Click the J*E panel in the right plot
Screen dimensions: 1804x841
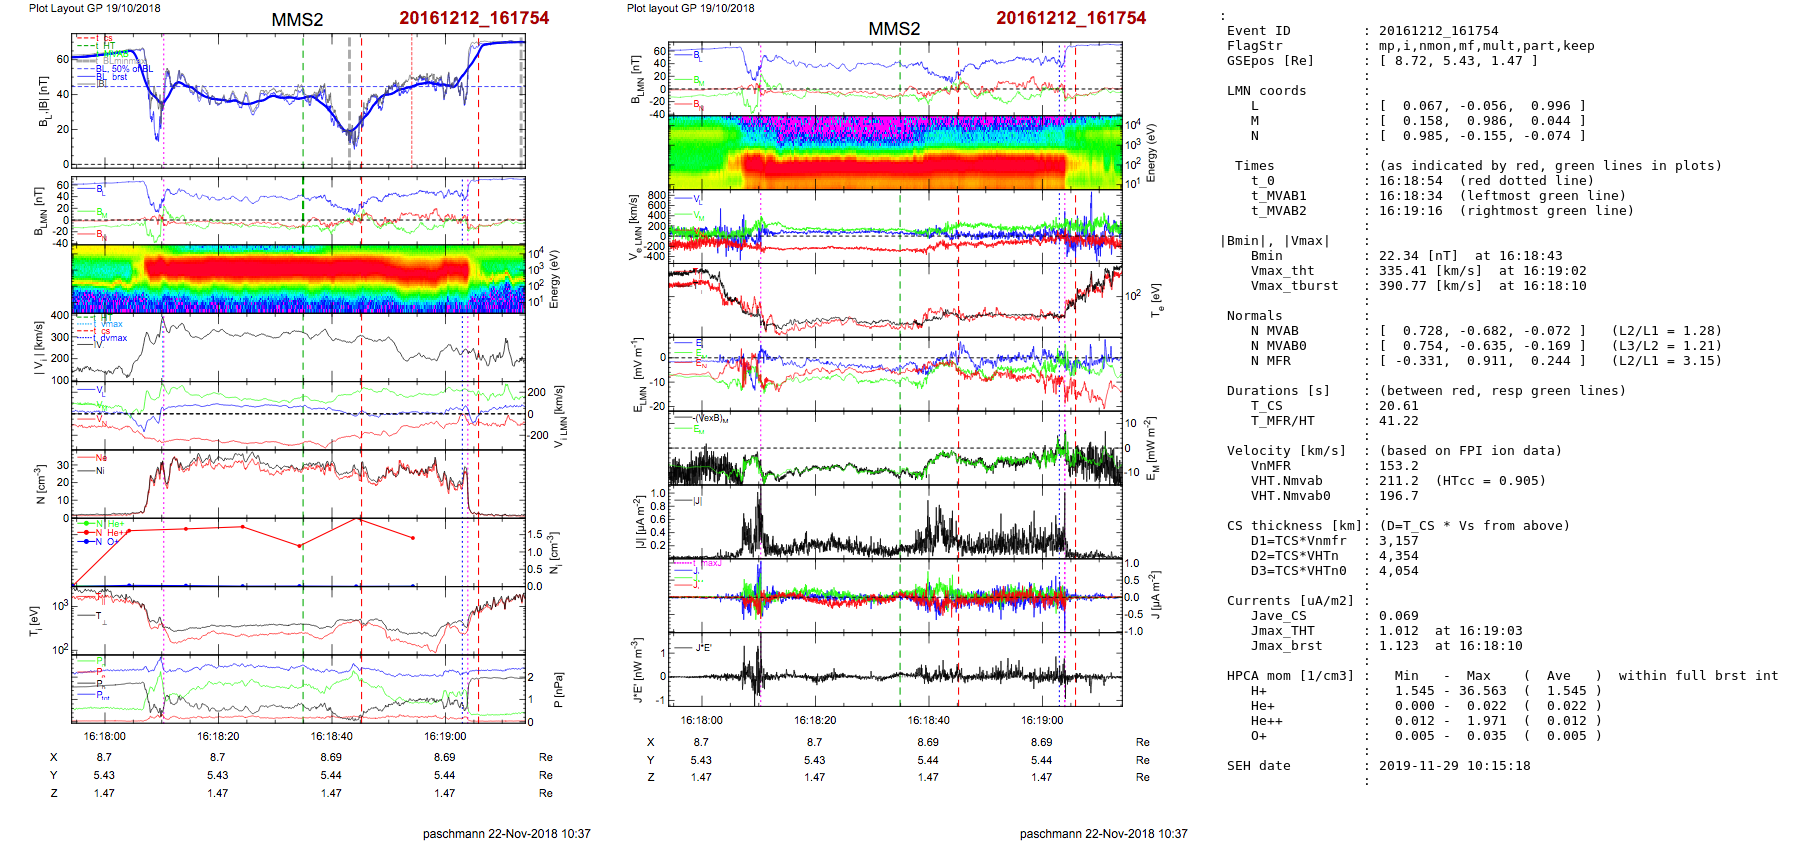(895, 671)
